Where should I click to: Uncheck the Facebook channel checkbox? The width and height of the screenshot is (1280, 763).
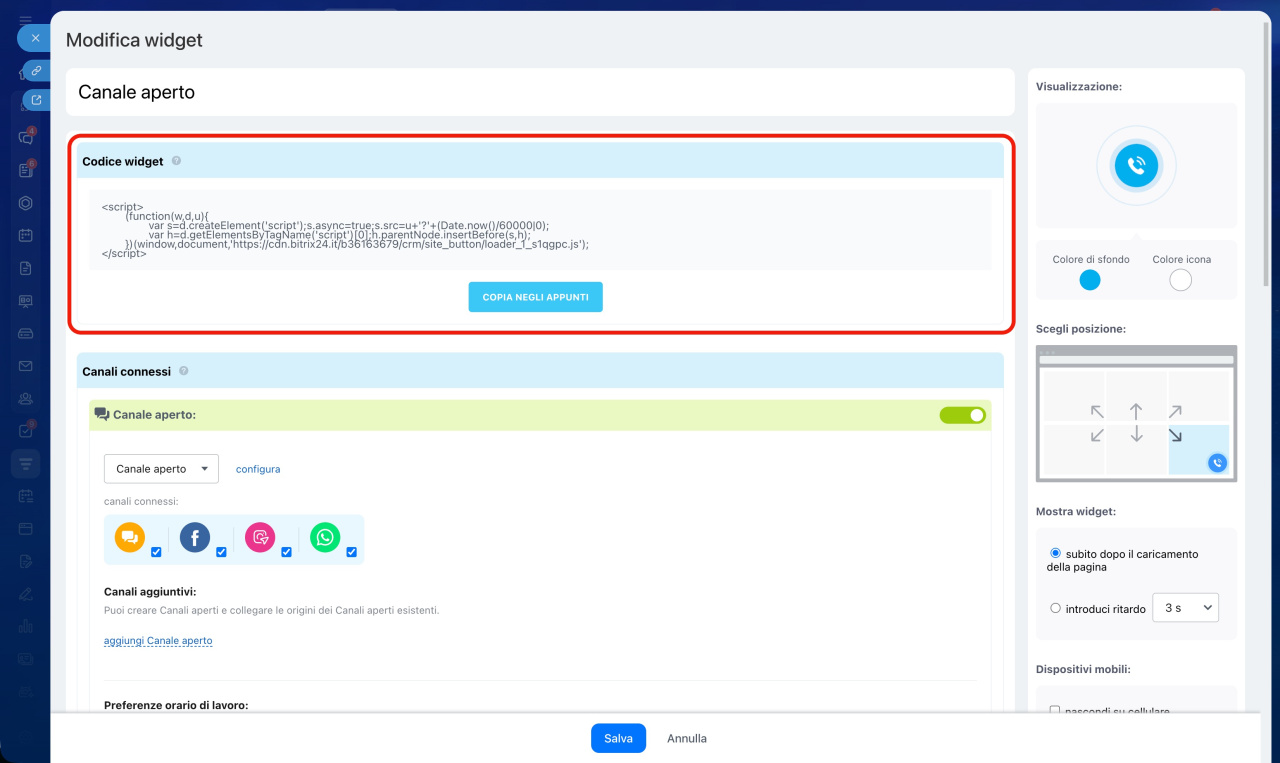coord(221,552)
